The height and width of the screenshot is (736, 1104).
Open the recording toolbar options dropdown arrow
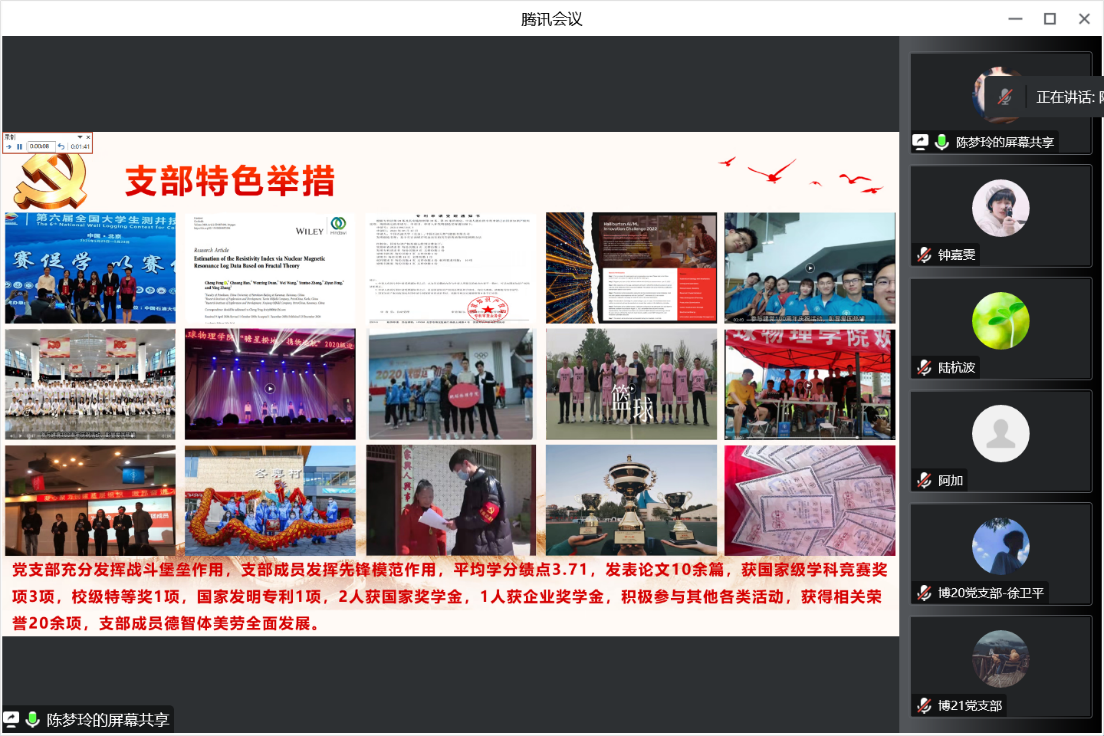[79, 137]
